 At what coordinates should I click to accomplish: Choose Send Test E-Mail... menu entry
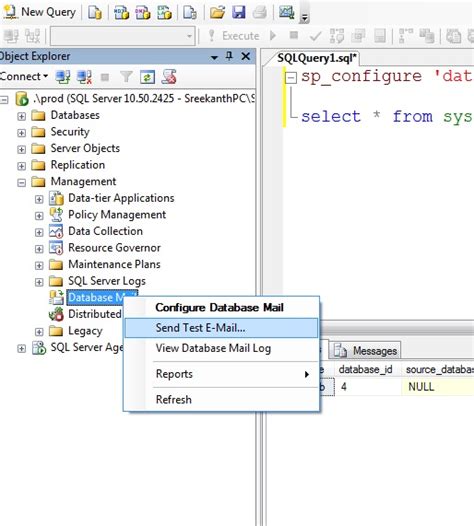(x=221, y=328)
